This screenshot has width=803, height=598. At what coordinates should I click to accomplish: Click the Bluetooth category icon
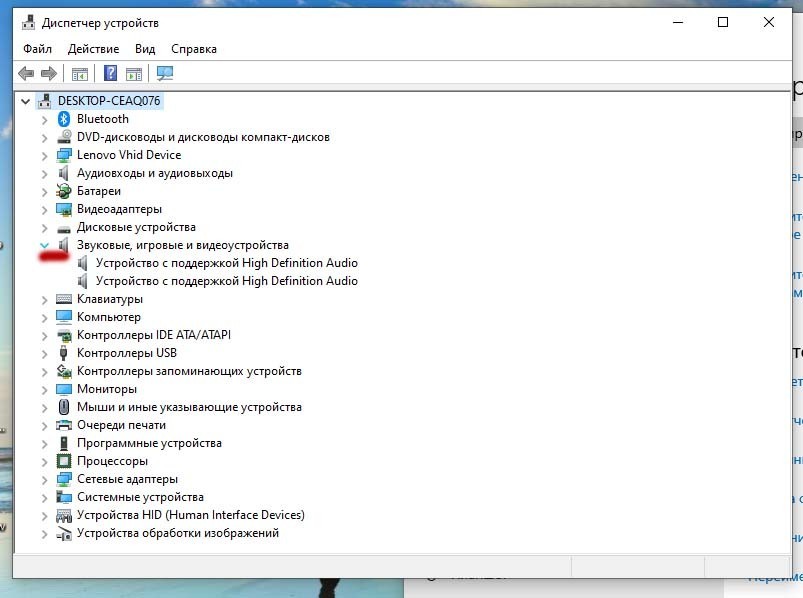pos(64,119)
